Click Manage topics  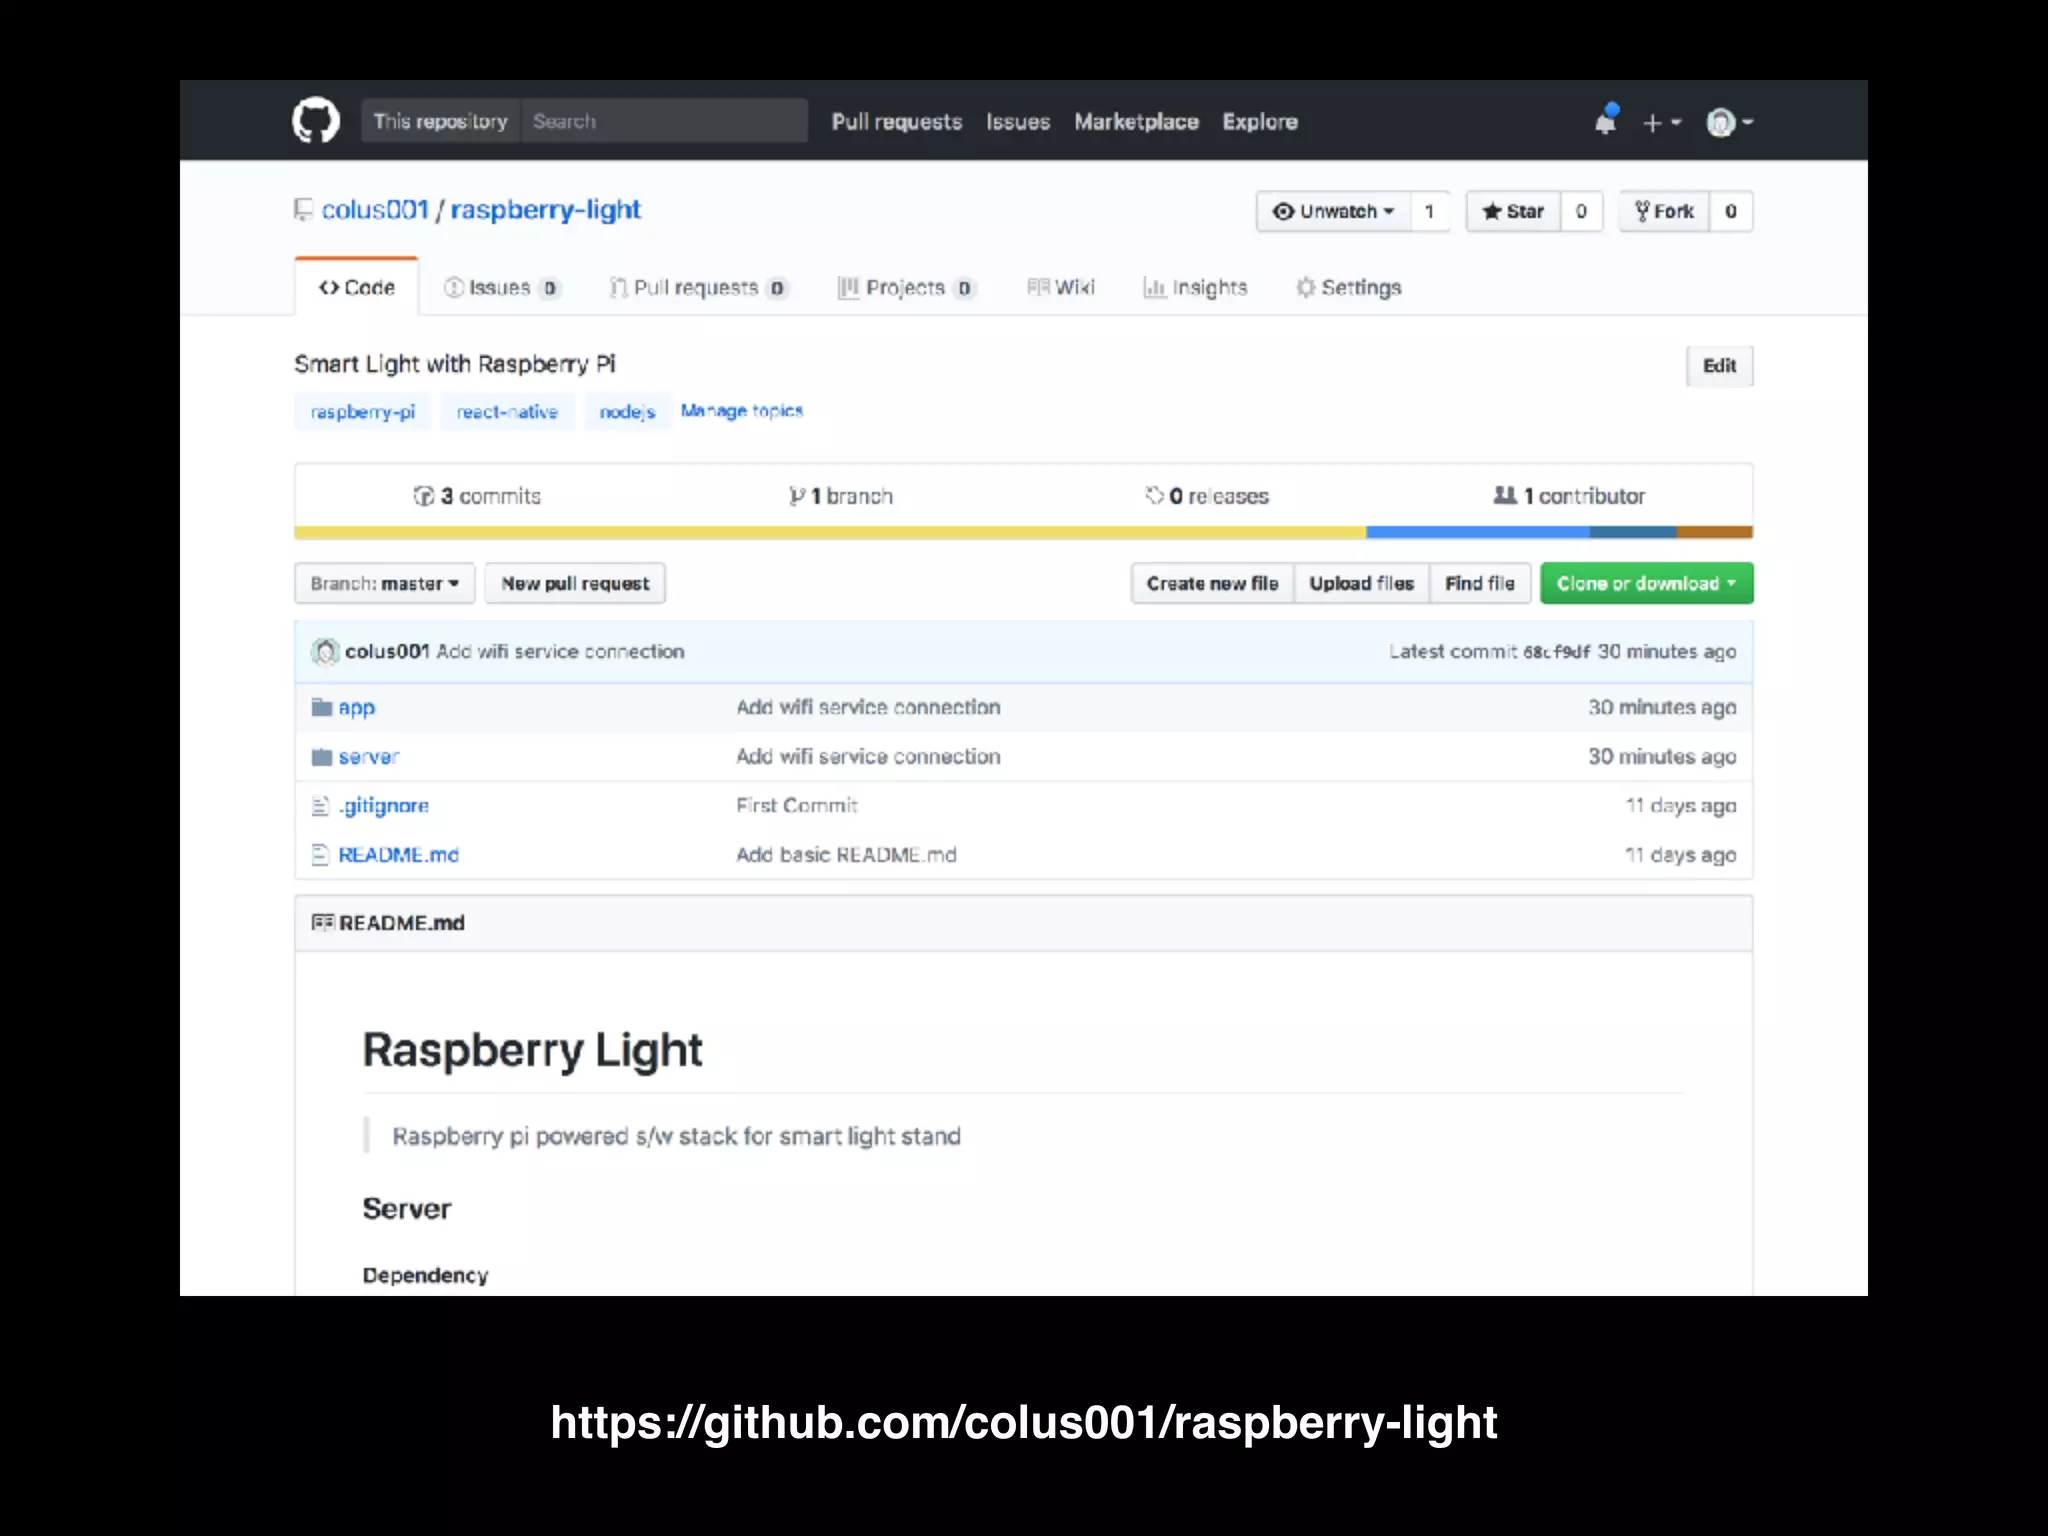[742, 410]
